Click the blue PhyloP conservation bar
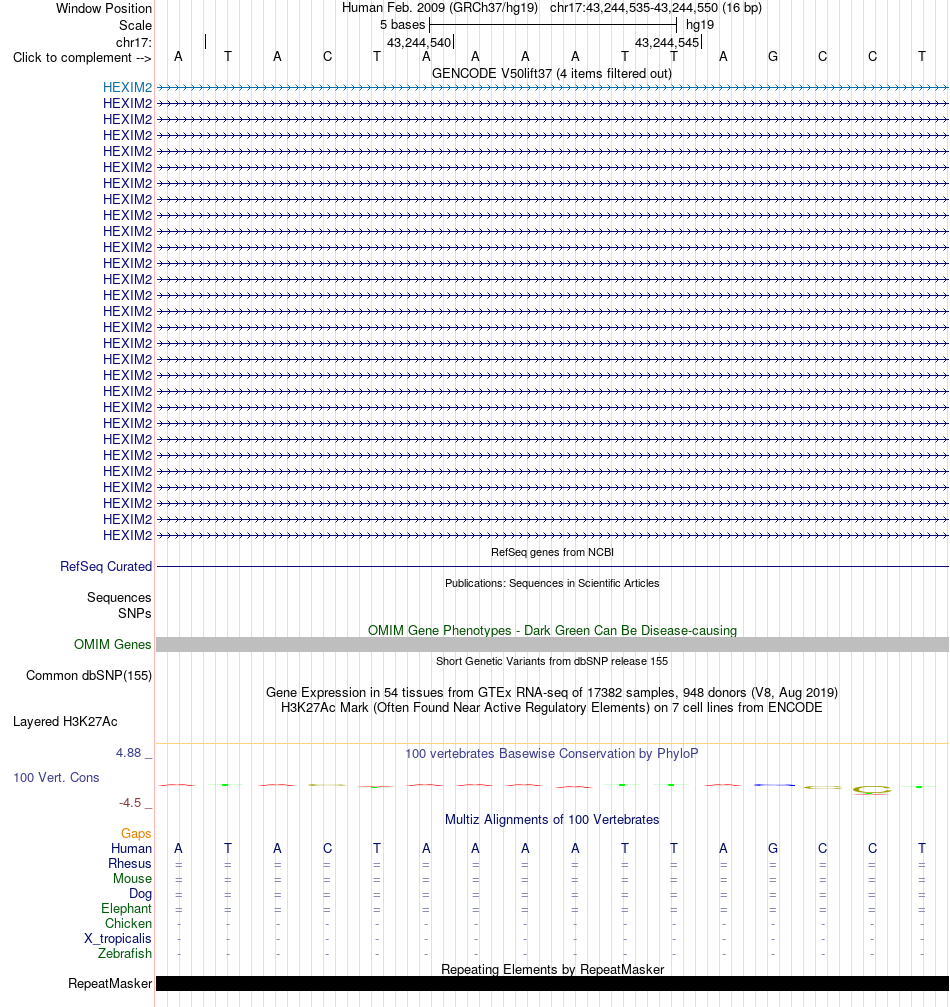950x1007 pixels. pyautogui.click(x=773, y=785)
